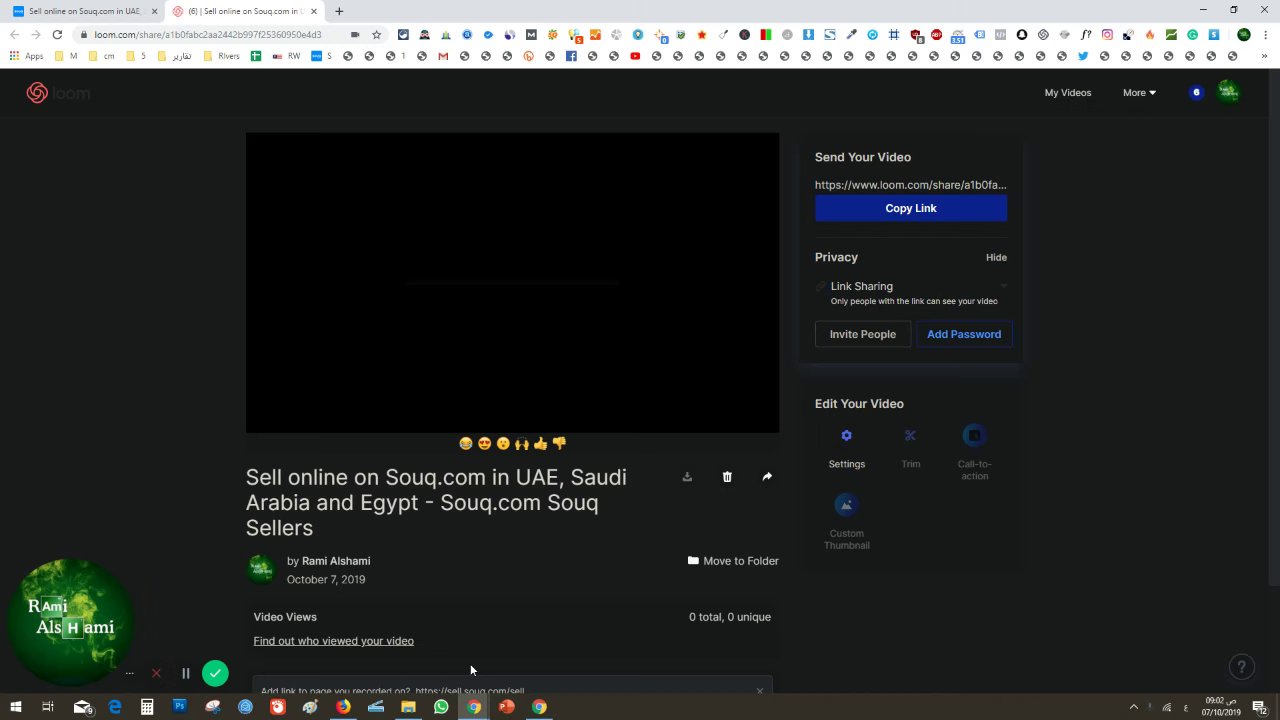Click the video player area
Screen dimensions: 1280x720
(x=512, y=283)
